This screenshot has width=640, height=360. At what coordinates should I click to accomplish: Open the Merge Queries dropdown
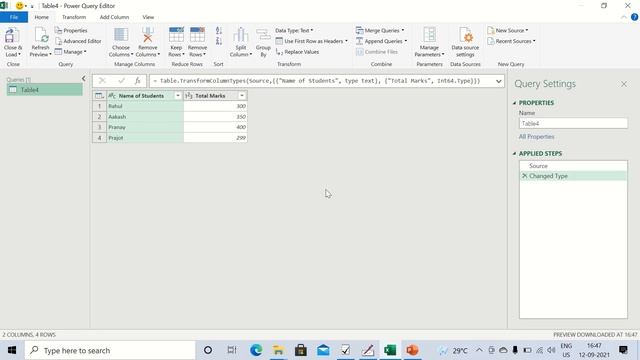click(x=380, y=31)
